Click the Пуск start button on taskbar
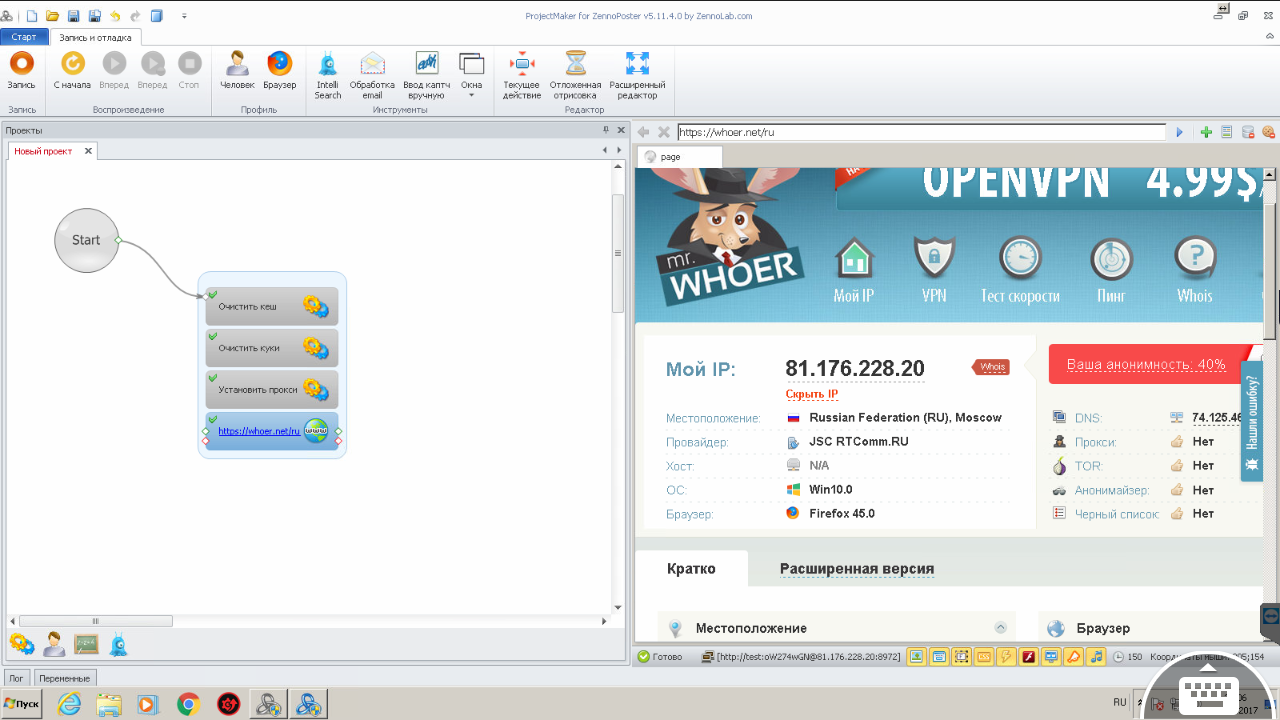The height and width of the screenshot is (720, 1280). (x=22, y=704)
